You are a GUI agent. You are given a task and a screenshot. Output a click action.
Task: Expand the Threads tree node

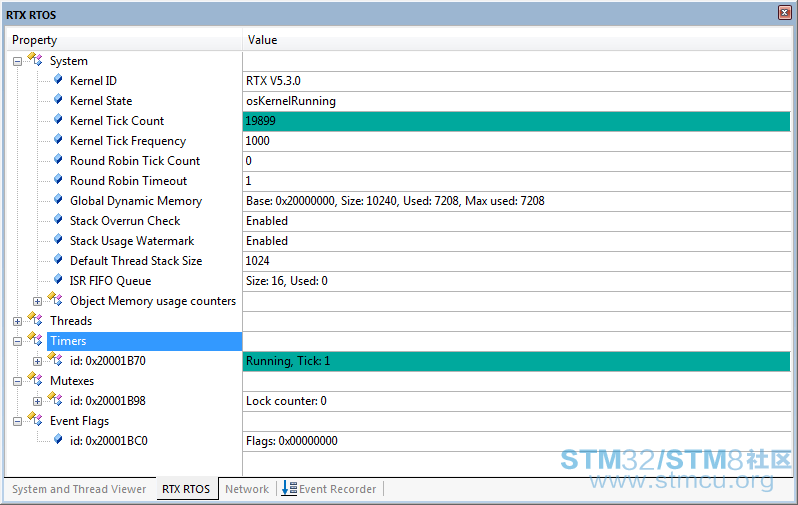pyautogui.click(x=17, y=321)
